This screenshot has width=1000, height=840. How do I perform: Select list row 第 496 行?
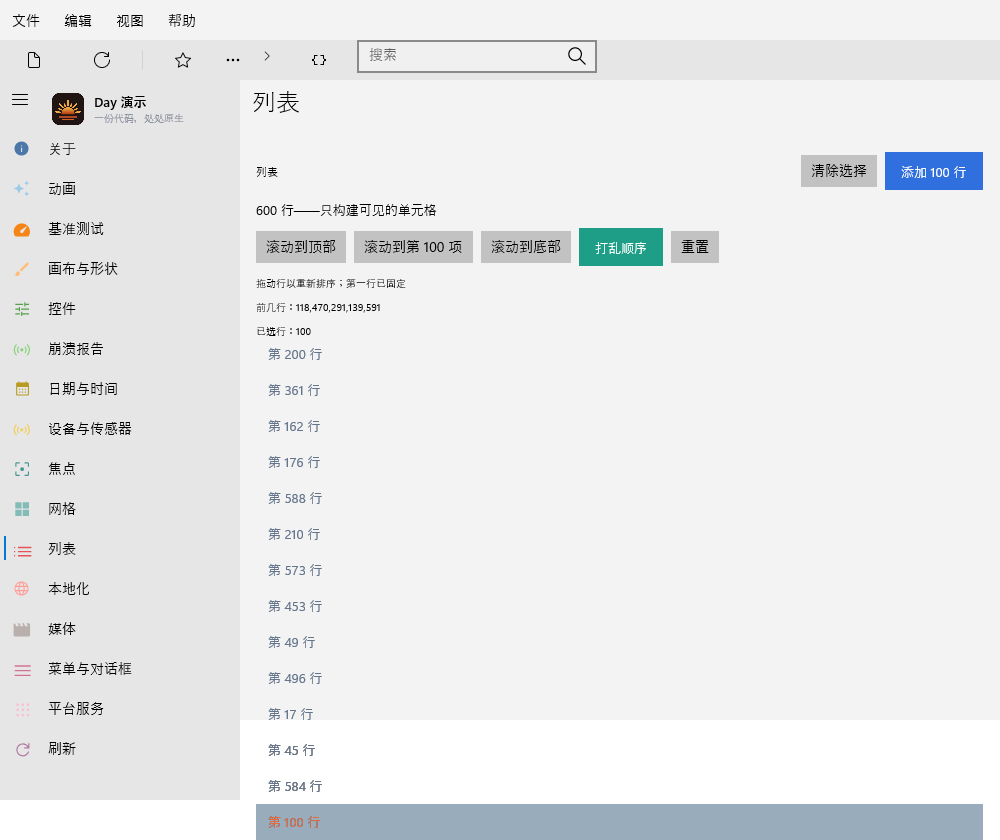point(619,679)
